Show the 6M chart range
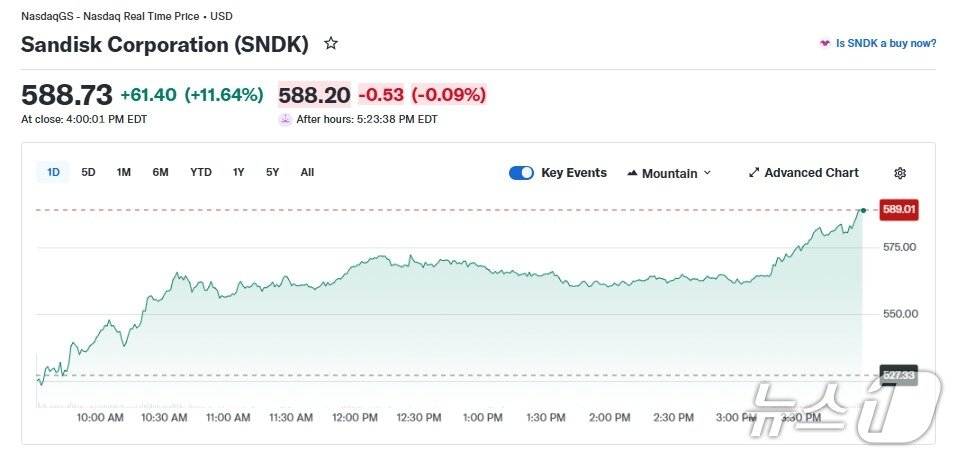956x458 pixels. click(x=160, y=172)
